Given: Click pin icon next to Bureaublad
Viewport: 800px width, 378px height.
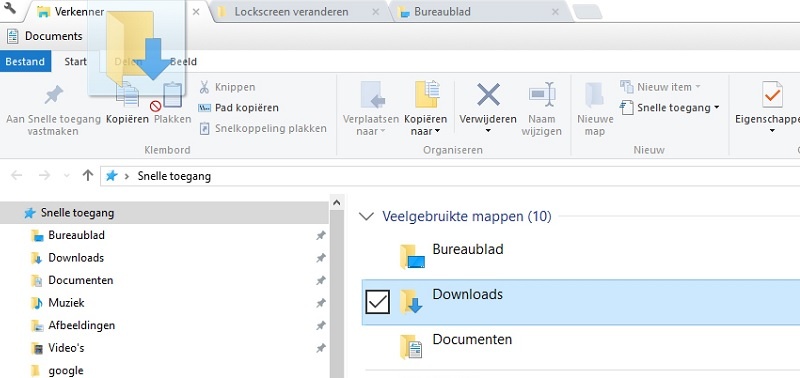Looking at the screenshot, I should pyautogui.click(x=320, y=236).
